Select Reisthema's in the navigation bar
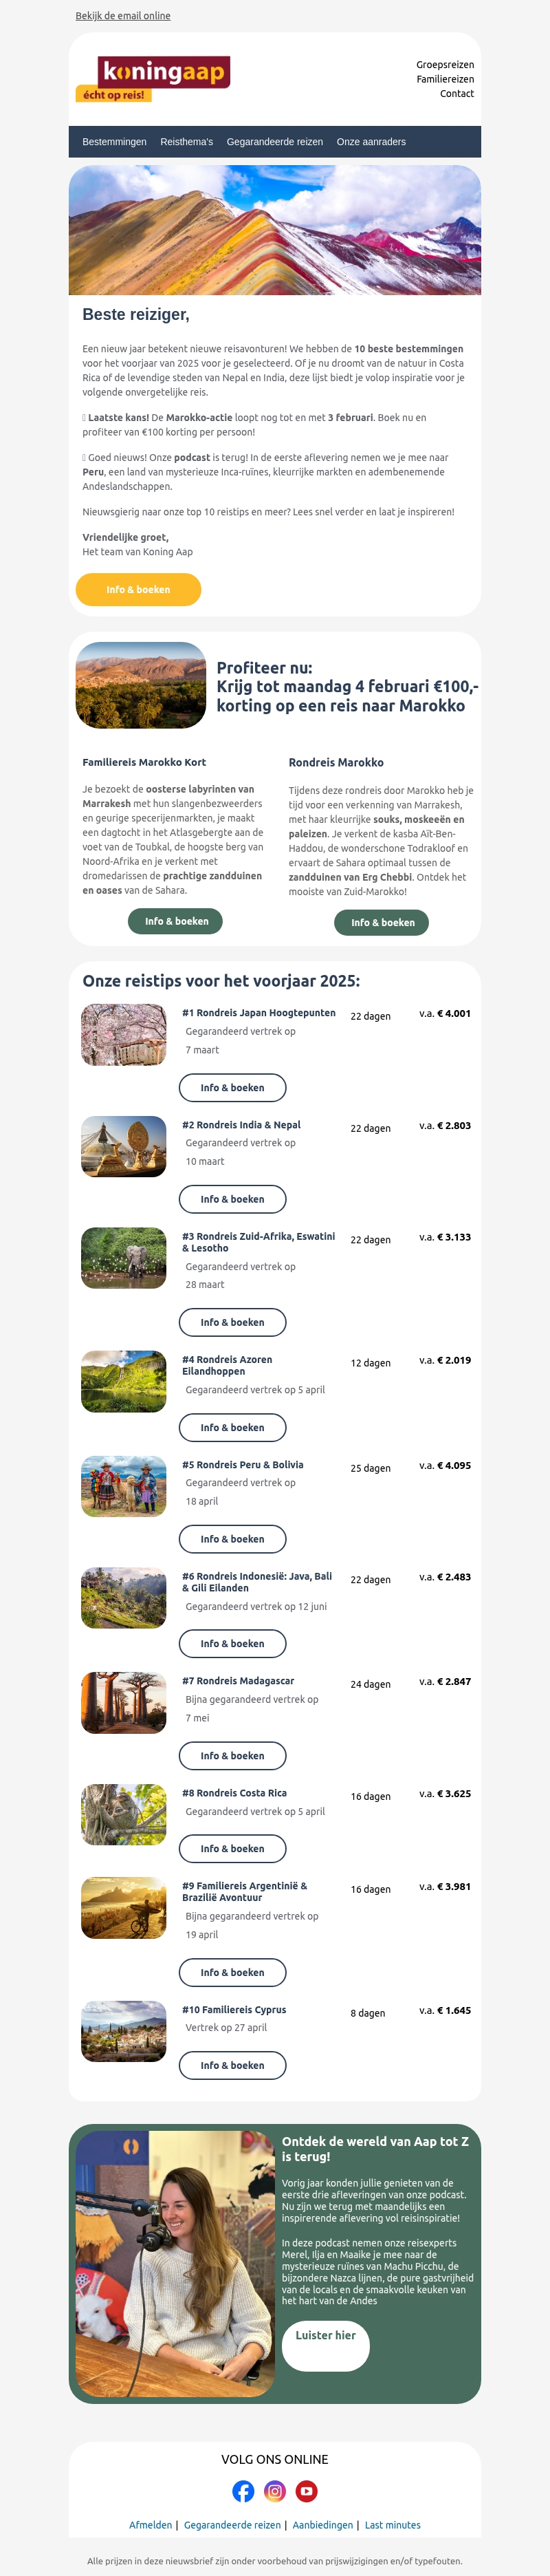Viewport: 550px width, 2576px height. (186, 142)
